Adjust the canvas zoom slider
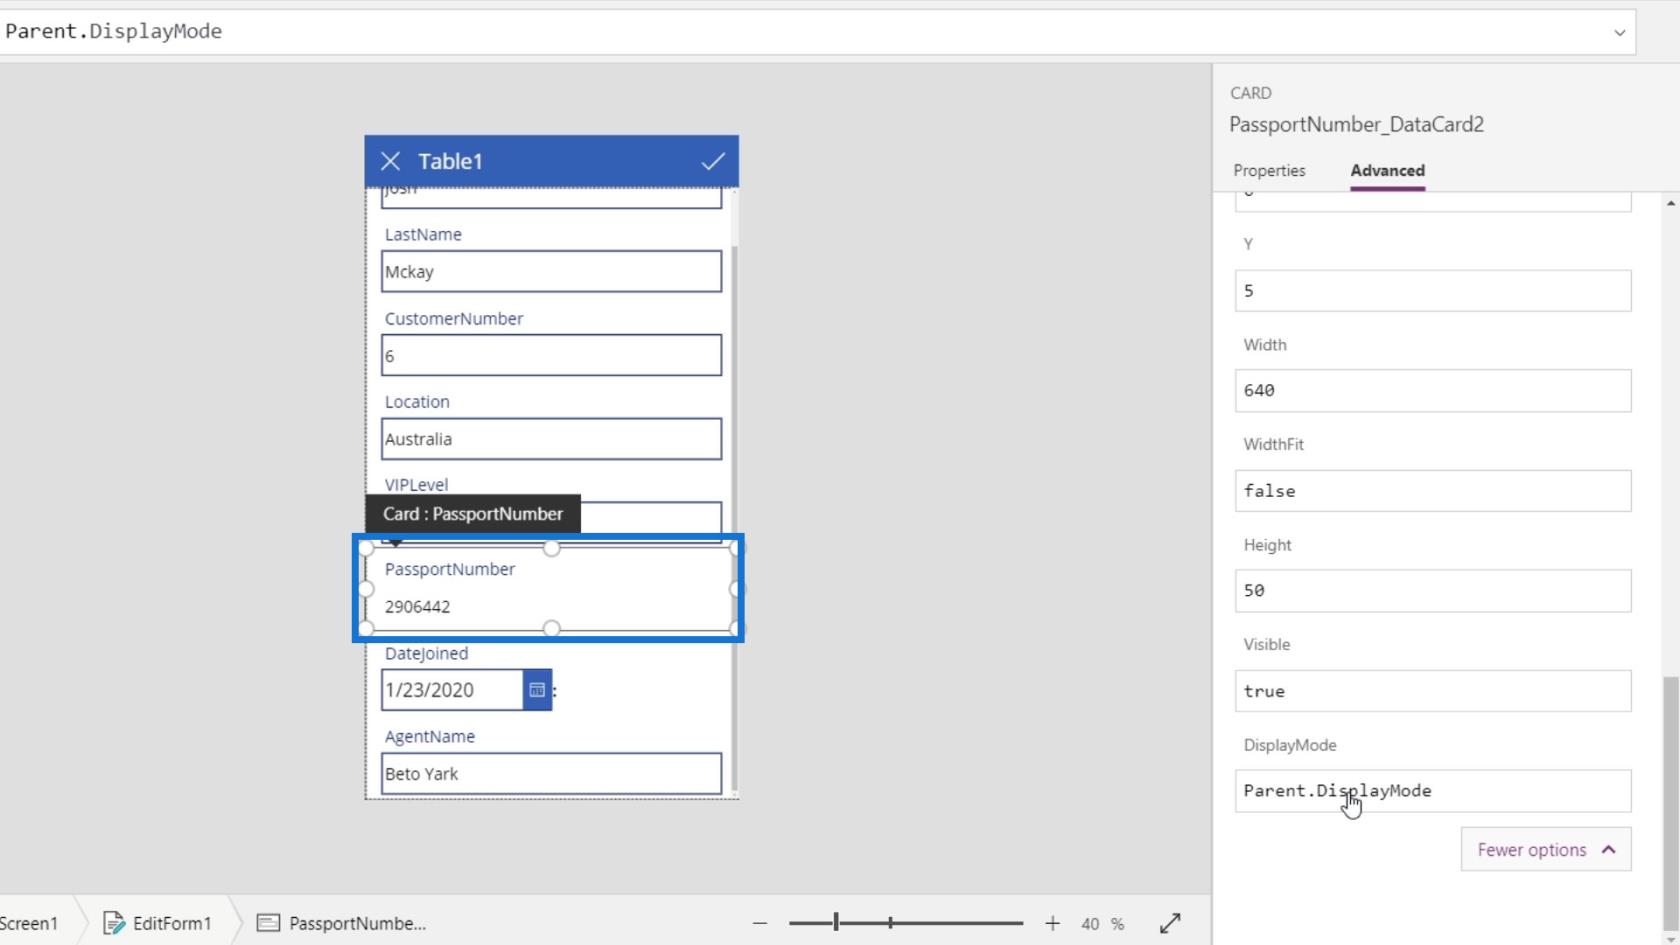Screen dimensions: 1680x945 point(836,923)
